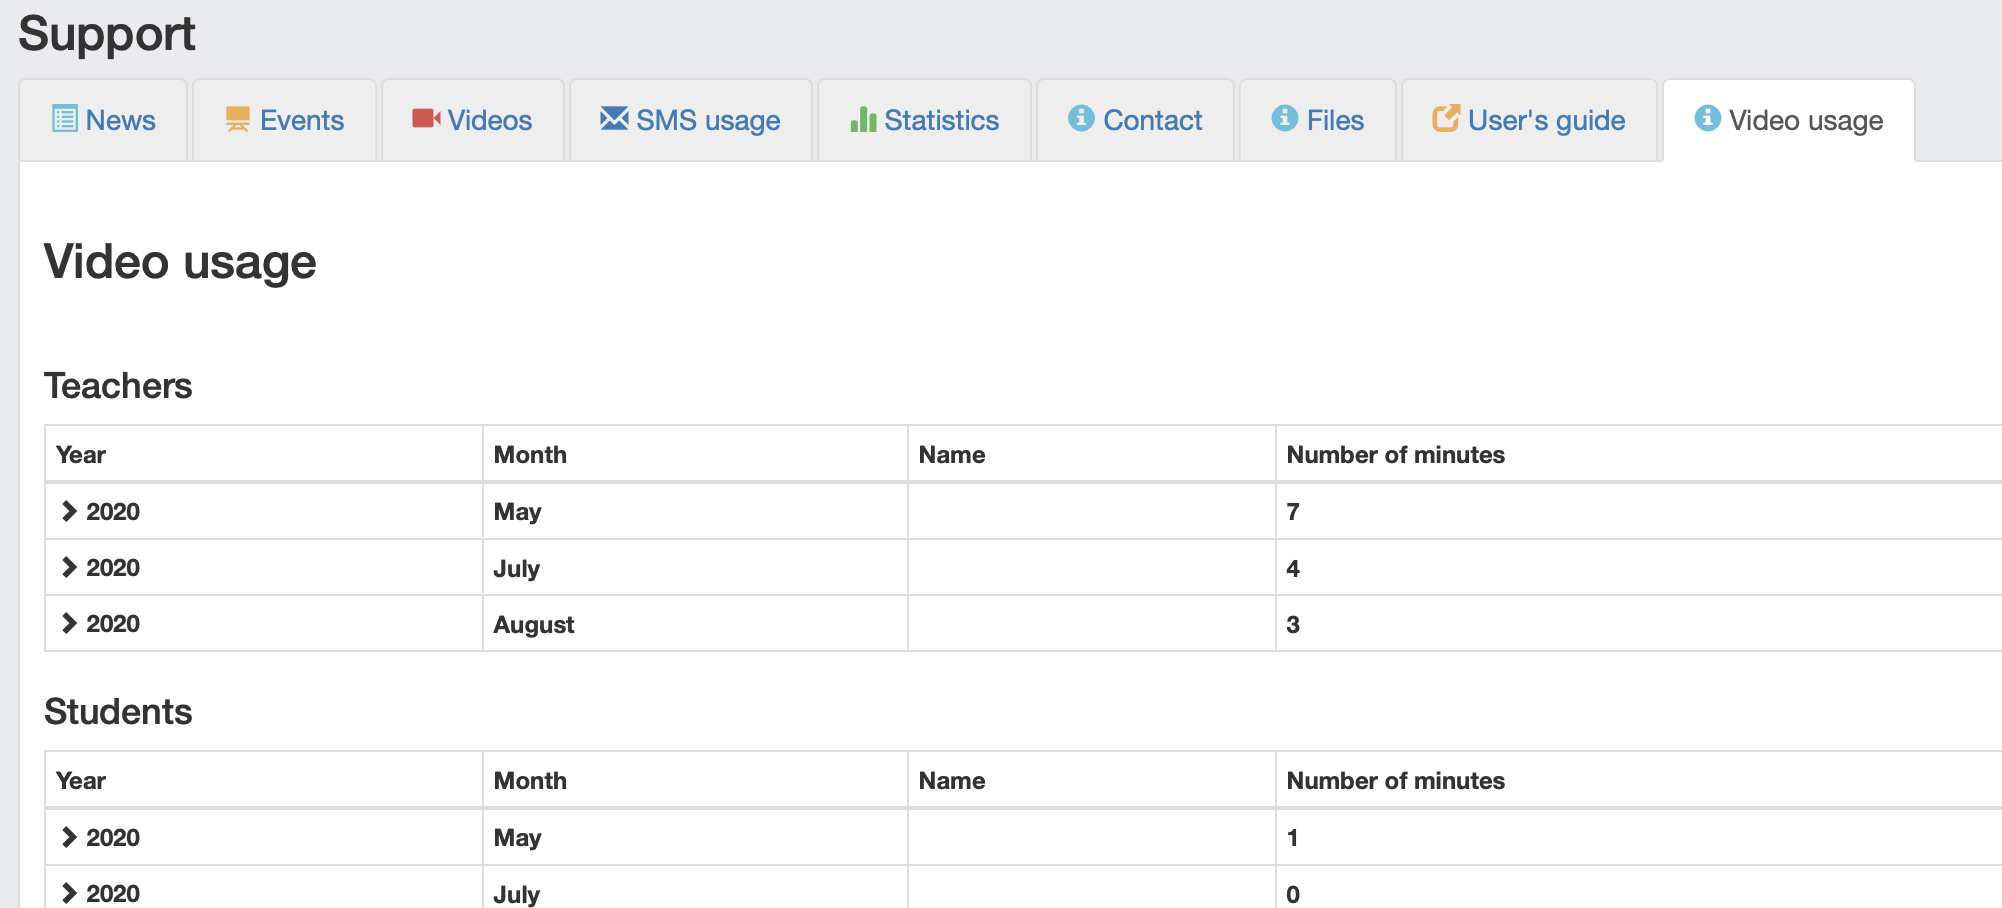Click the News tab list icon
The height and width of the screenshot is (908, 2002).
[65, 119]
